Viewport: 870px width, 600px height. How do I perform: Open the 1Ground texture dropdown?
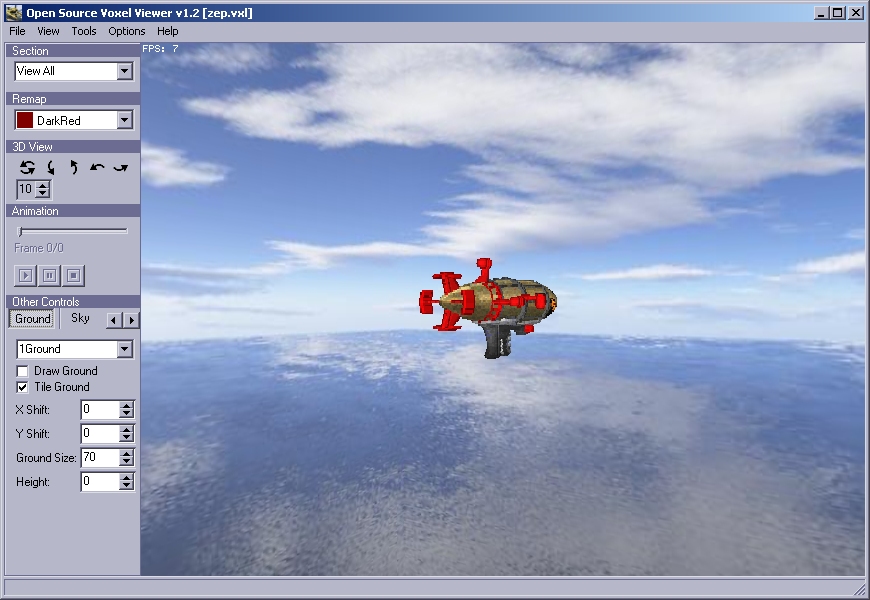(124, 349)
